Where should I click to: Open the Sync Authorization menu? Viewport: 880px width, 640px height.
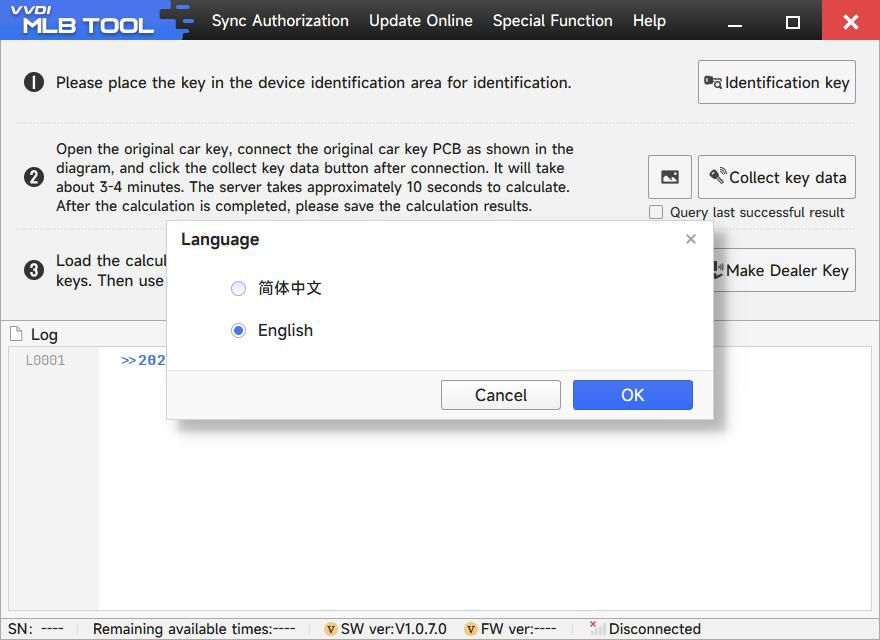click(x=280, y=20)
